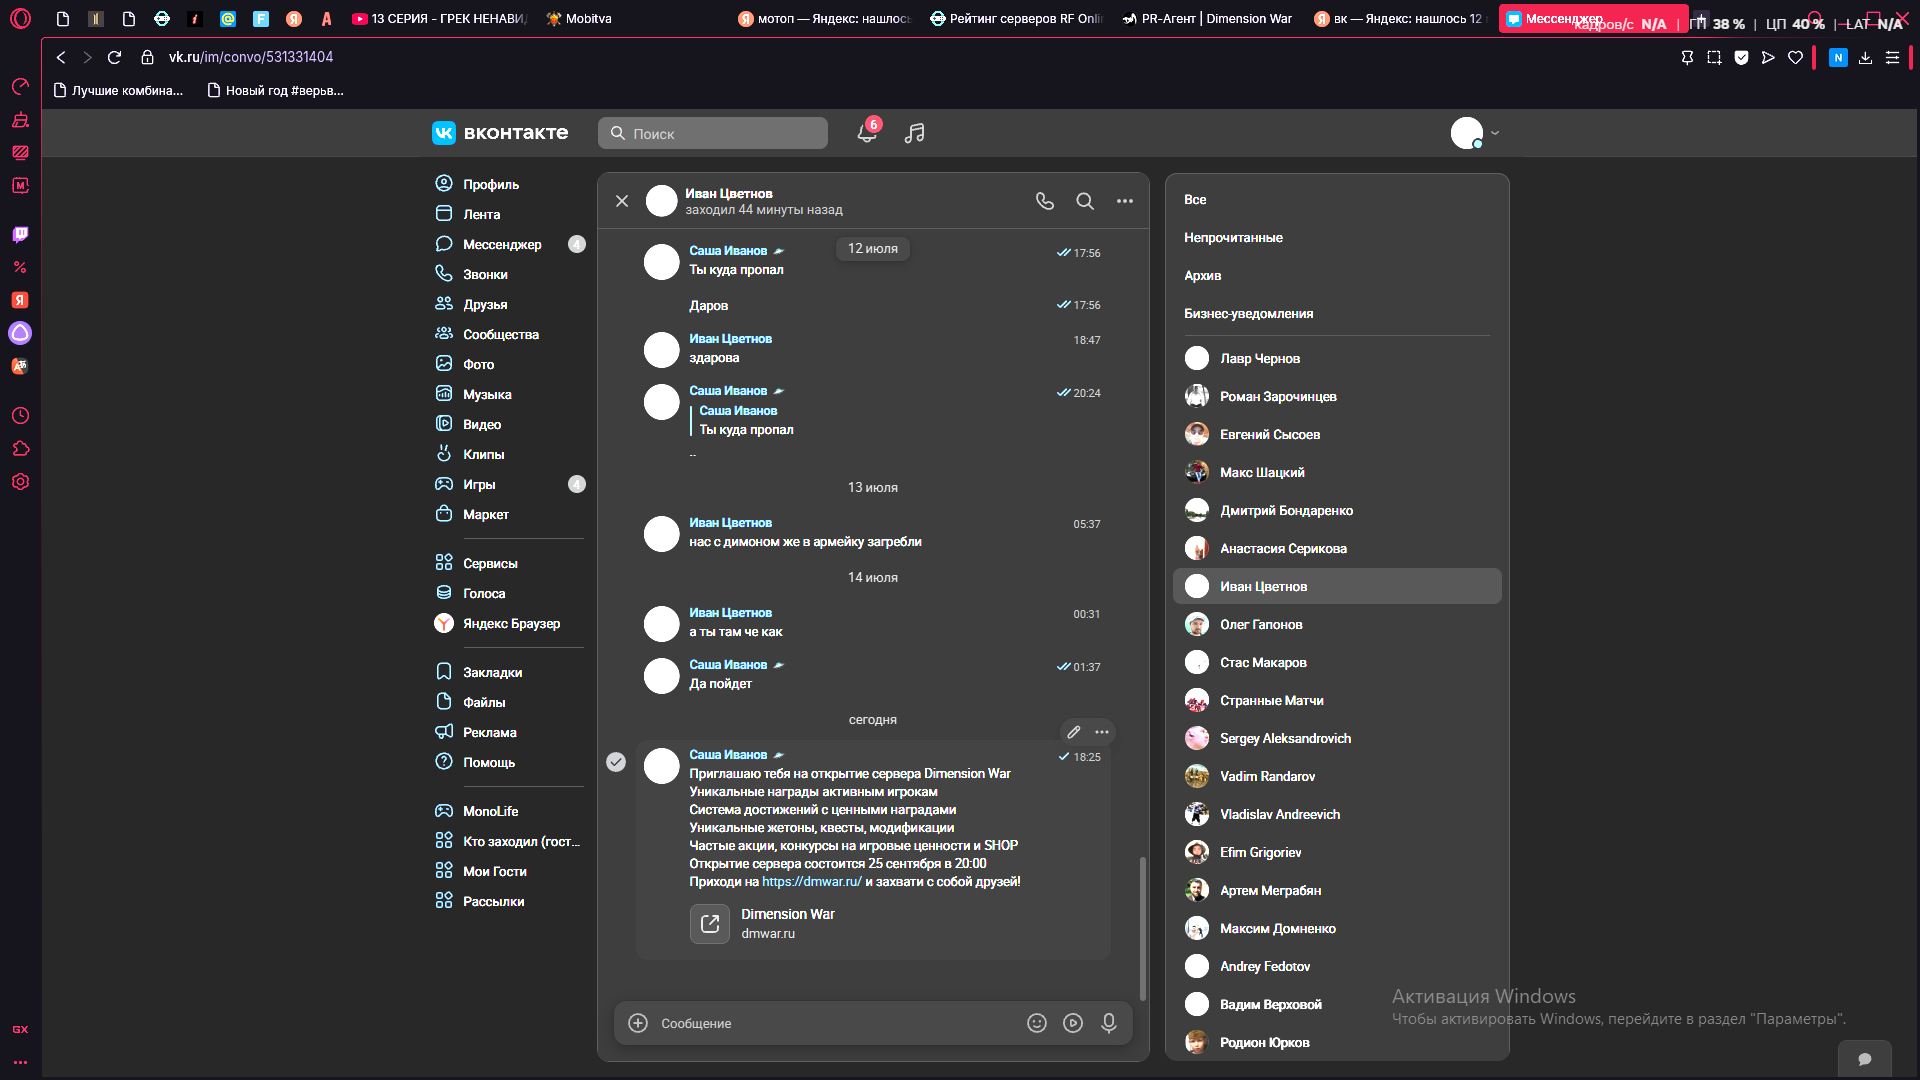Image resolution: width=1920 pixels, height=1080 pixels.
Task: Open chat with Олег Гапонов
Action: point(1336,624)
